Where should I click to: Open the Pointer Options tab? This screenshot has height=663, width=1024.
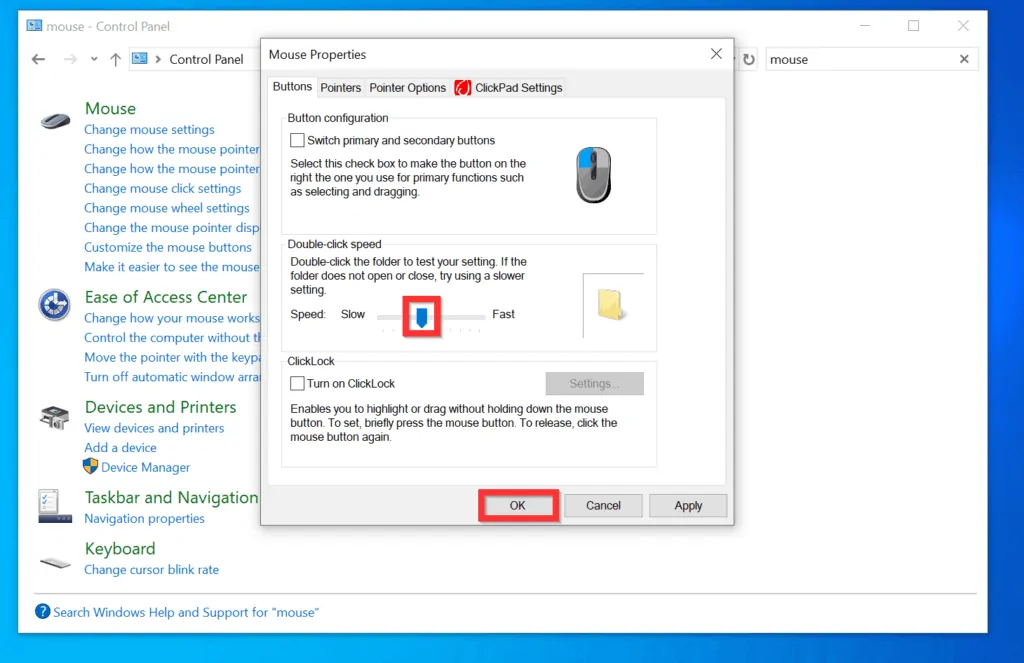(407, 88)
